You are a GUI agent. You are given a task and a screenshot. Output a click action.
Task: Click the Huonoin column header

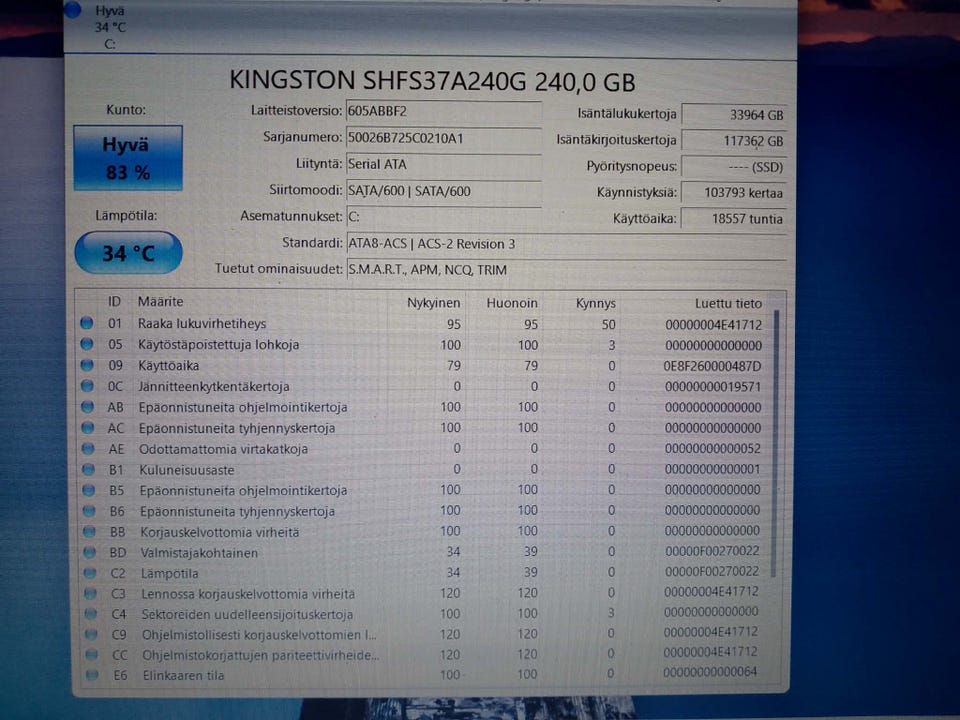coord(512,303)
